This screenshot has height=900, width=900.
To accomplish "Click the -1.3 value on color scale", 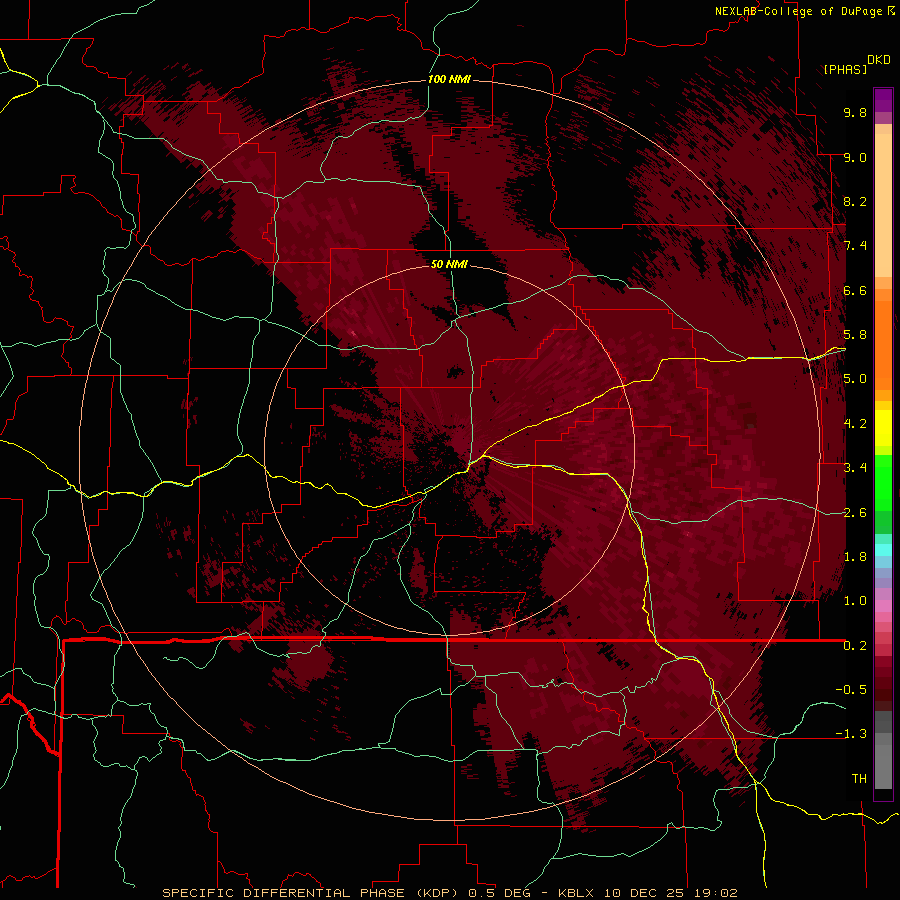I will (851, 734).
